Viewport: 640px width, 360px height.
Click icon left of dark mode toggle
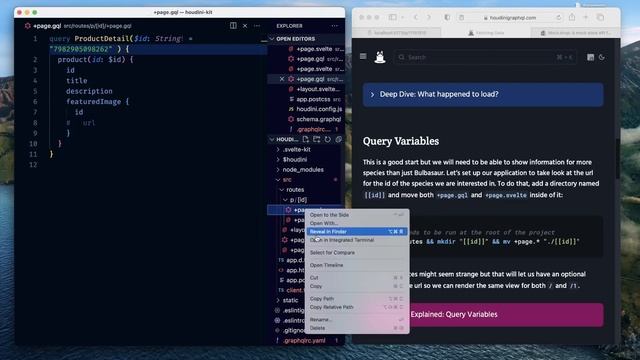pyautogui.click(x=590, y=57)
